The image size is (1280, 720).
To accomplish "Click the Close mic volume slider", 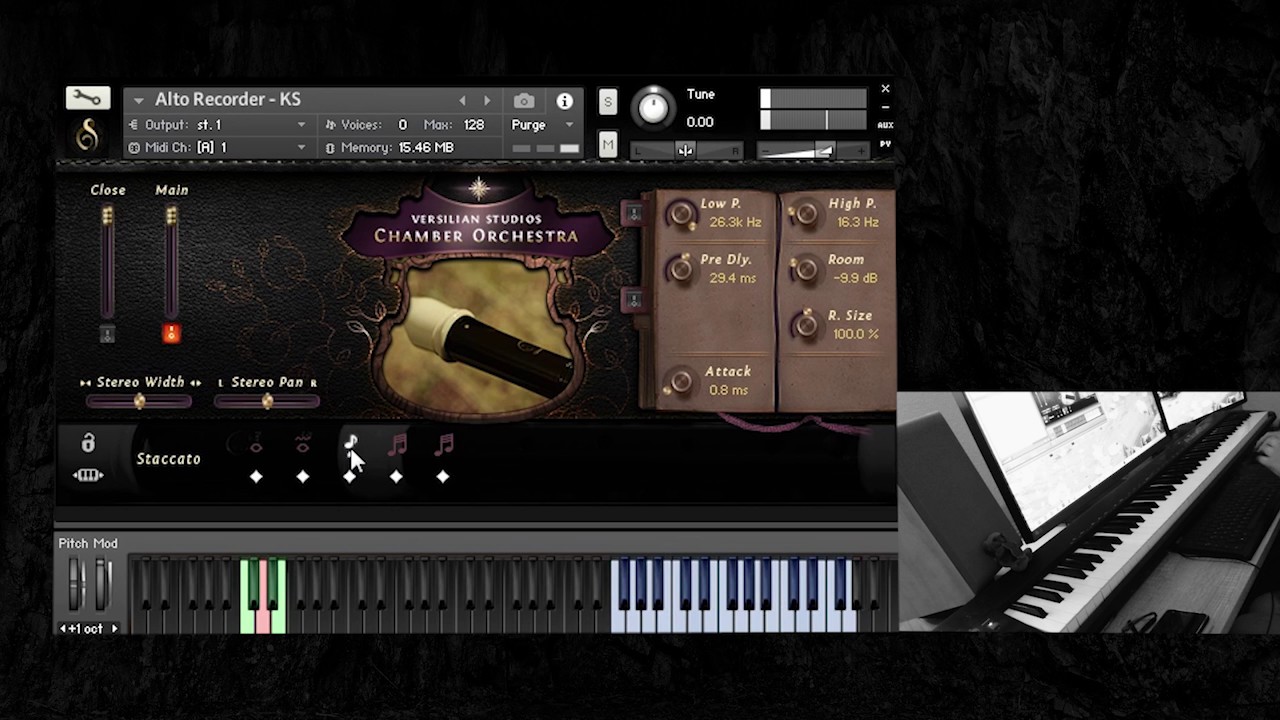I will click(107, 262).
